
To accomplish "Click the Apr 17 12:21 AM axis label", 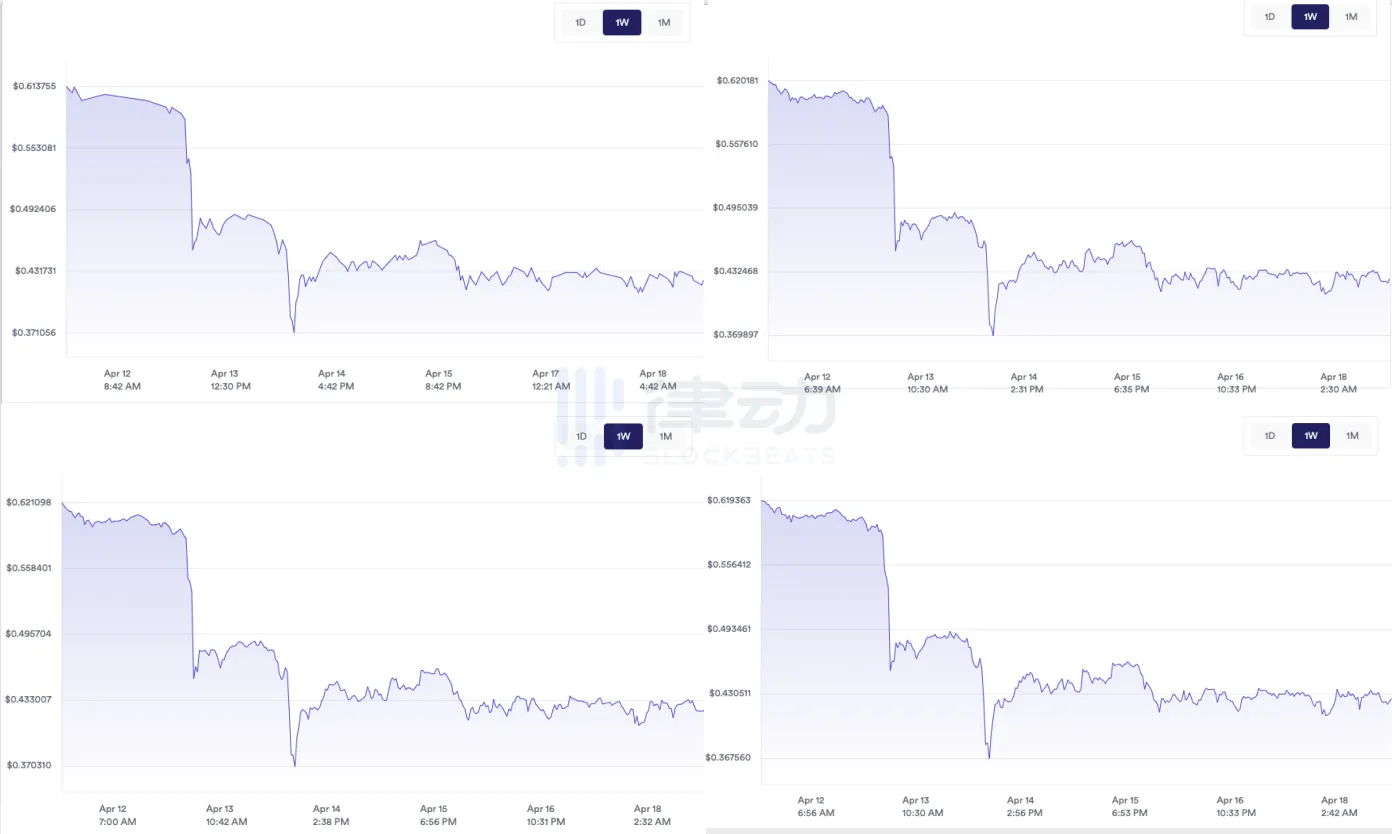I will 546,380.
